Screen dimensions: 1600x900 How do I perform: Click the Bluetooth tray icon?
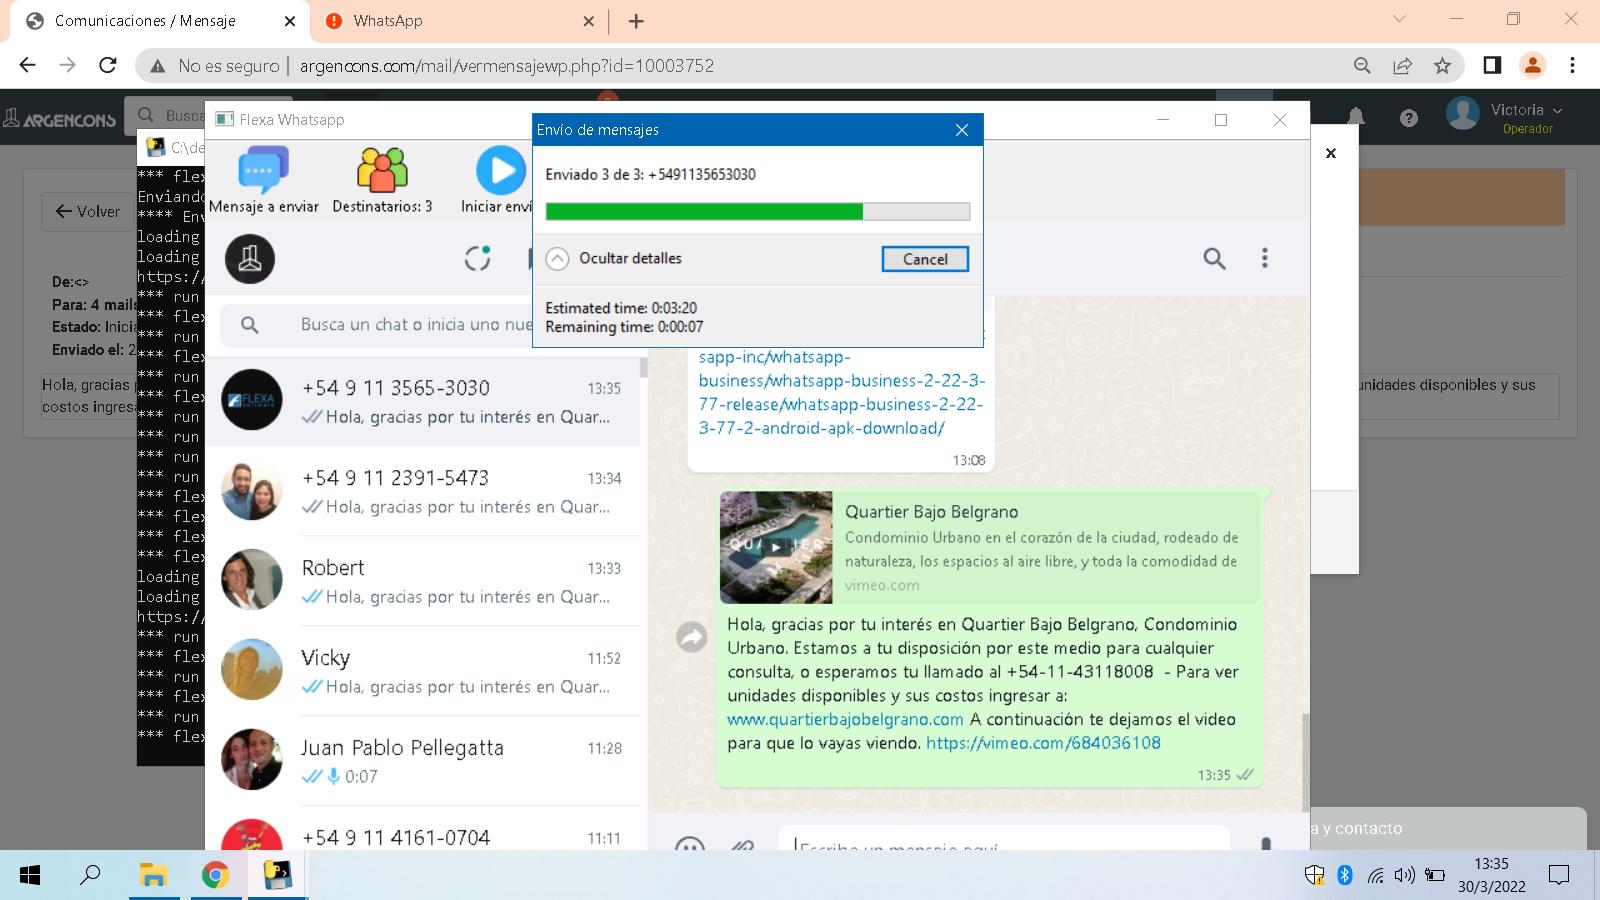[x=1345, y=876]
